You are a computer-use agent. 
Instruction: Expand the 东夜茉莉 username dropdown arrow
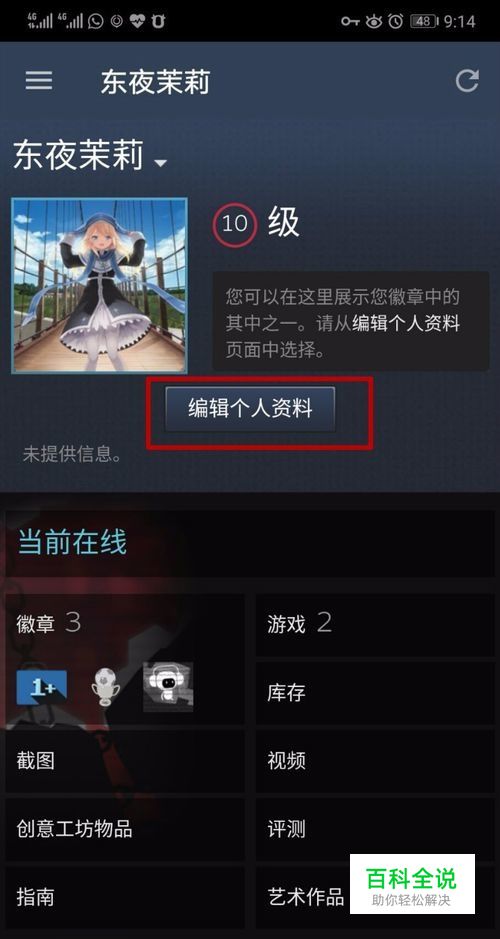pos(160,163)
